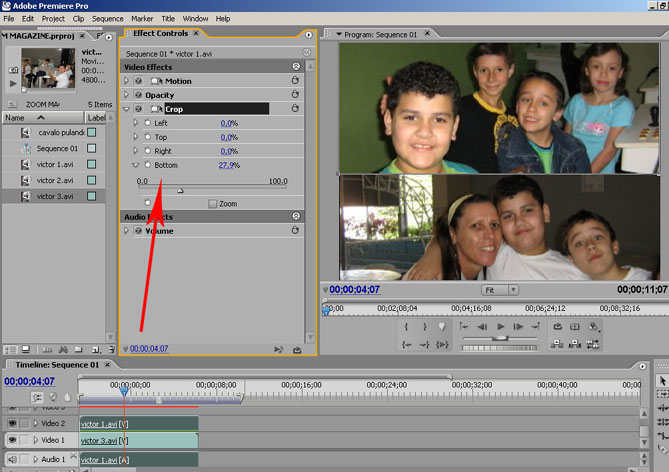
Task: Reset the Motion effect with its reset icon
Action: [296, 81]
